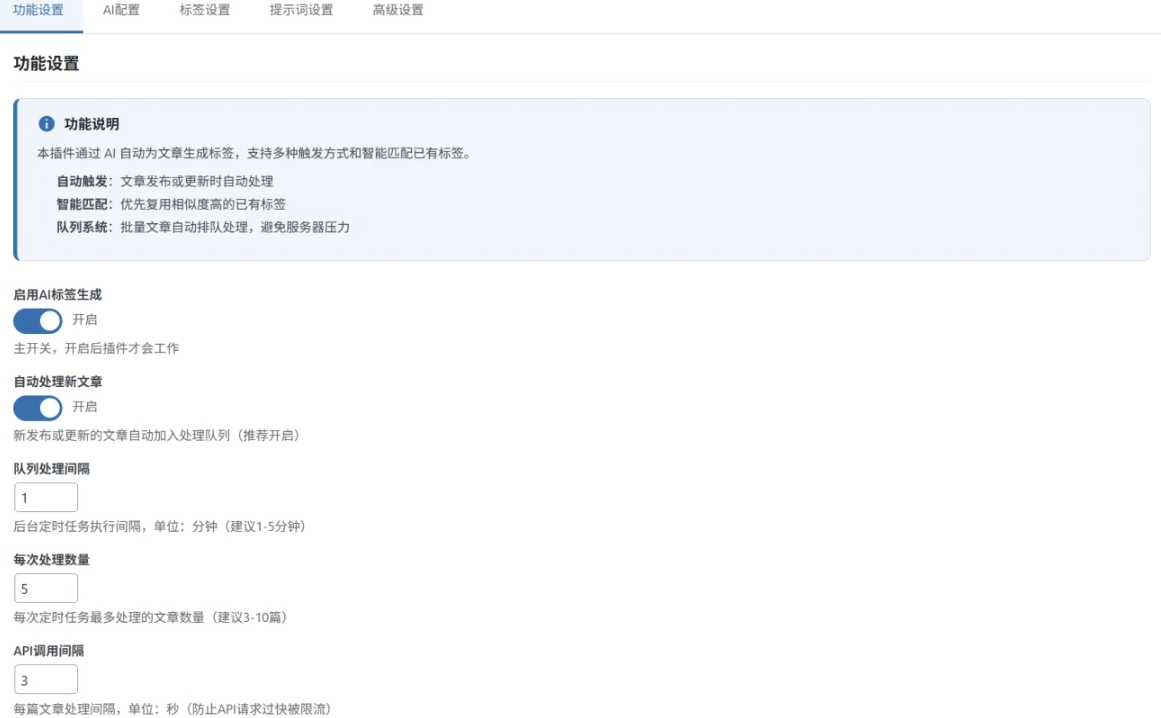Click the 功能设置 section heading
This screenshot has width=1161, height=718.
point(46,64)
